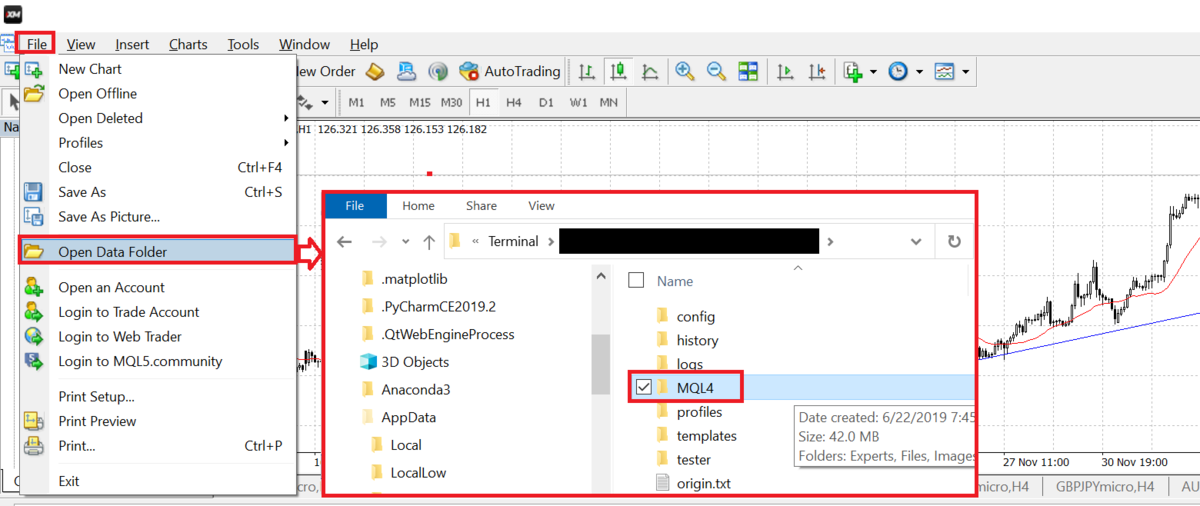Click the Metaeditor book icon in toolbar
Viewport: 1200px width, 506px height.
(x=374, y=71)
